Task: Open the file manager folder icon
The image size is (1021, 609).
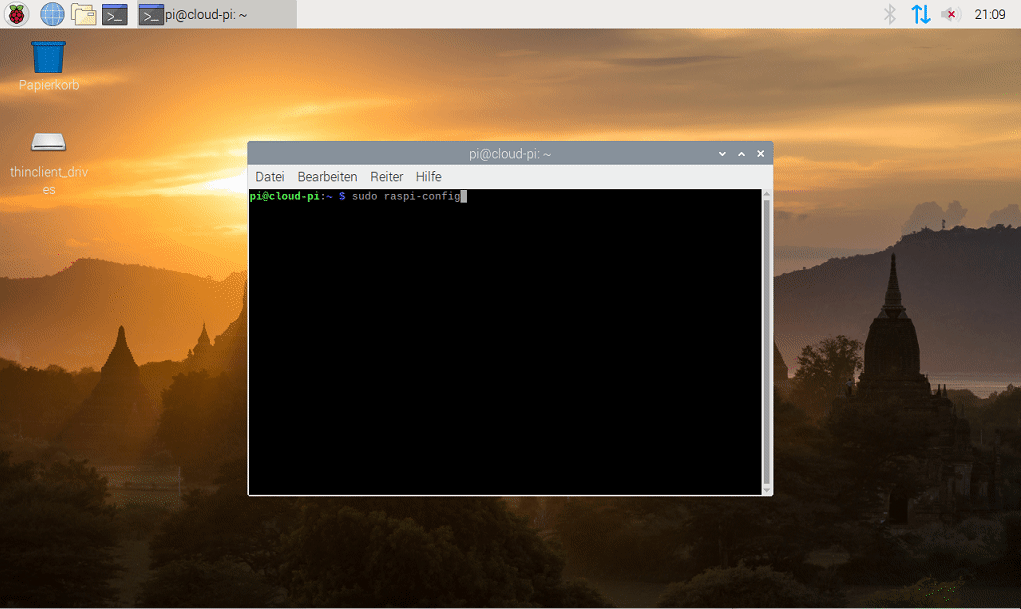Action: [x=83, y=14]
